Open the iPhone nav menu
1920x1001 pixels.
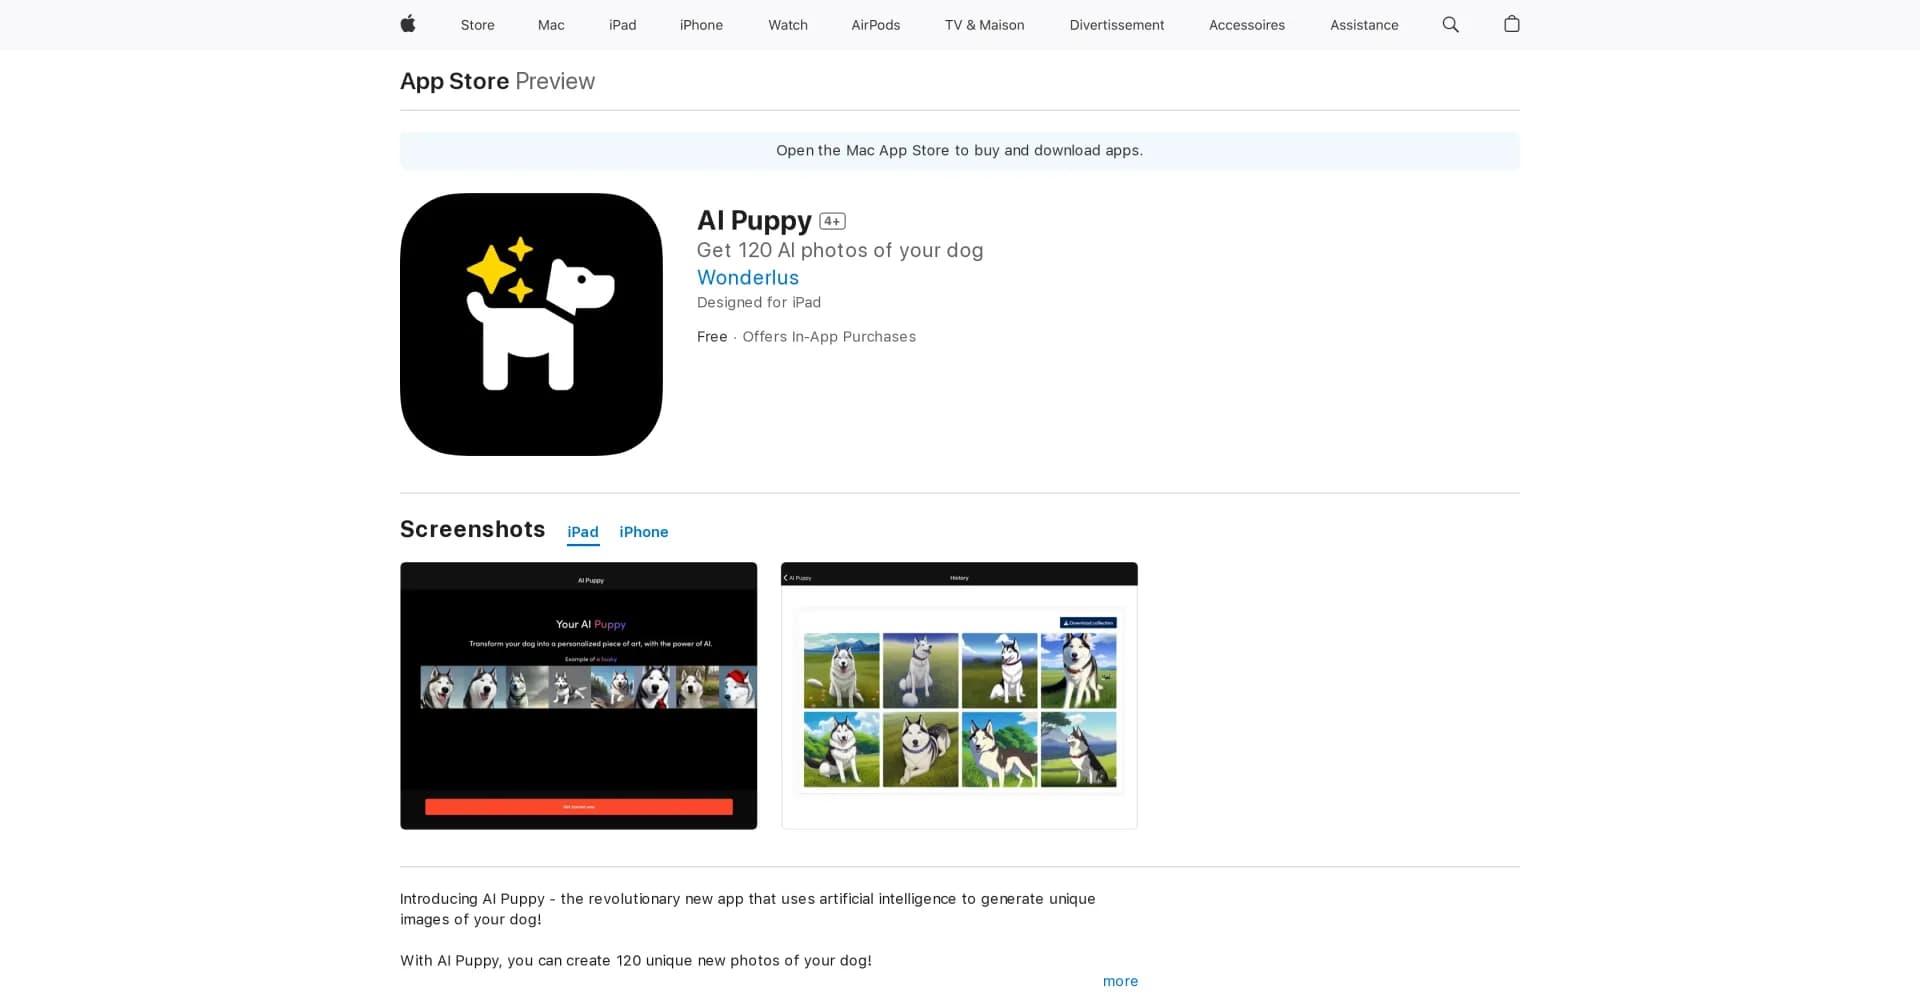[701, 25]
